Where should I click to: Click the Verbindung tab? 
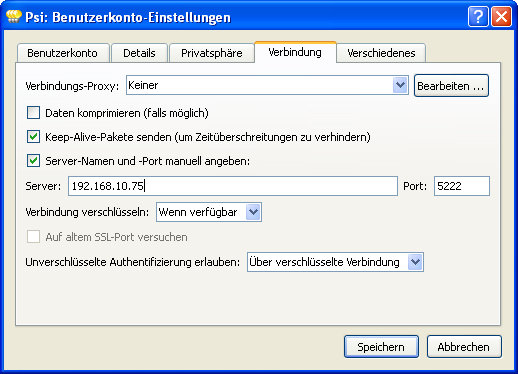[295, 52]
